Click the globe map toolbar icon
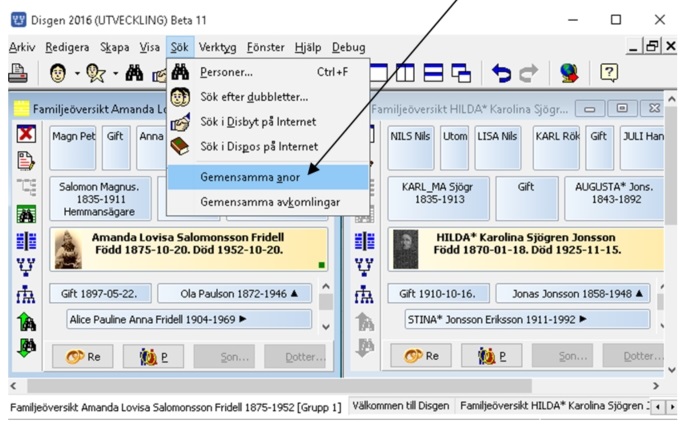Viewport: 691px width, 433px height. click(568, 73)
